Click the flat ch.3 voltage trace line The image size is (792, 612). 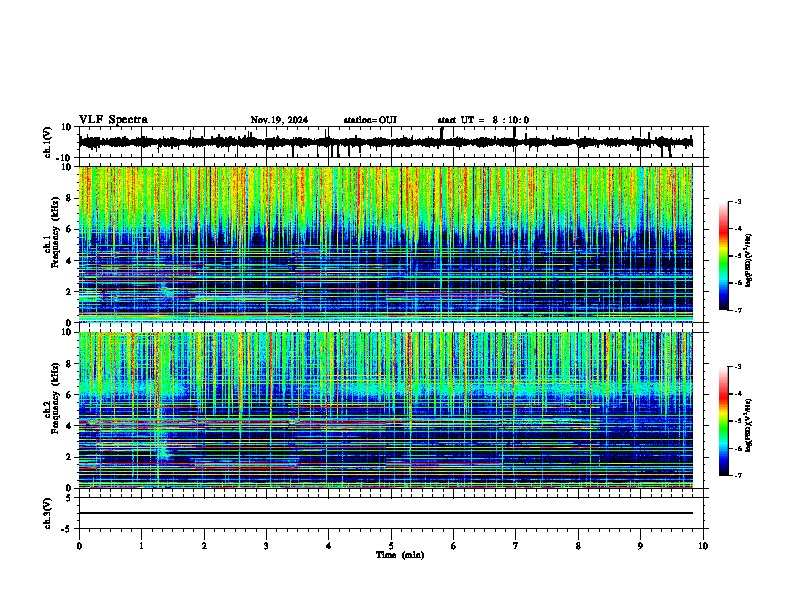pos(385,513)
